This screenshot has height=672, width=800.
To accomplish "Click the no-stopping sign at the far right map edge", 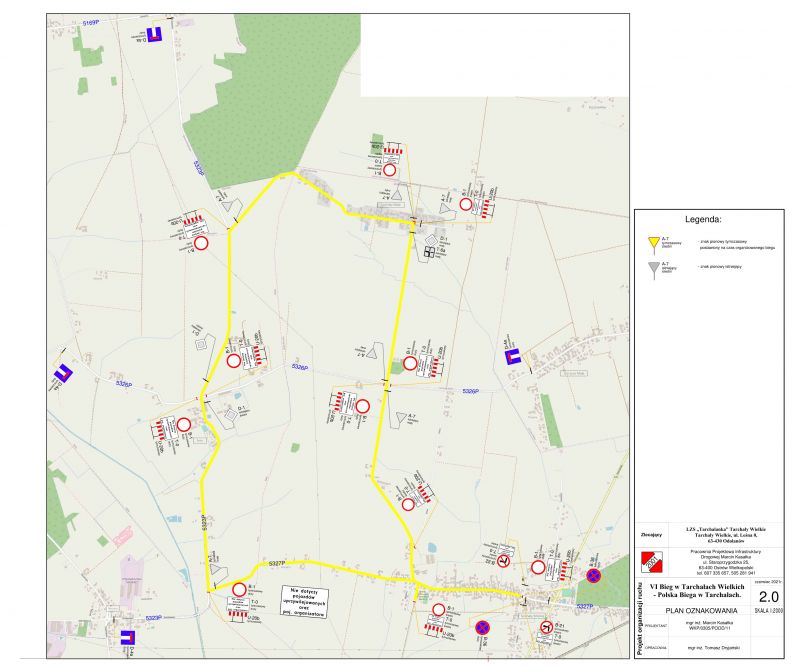I will [594, 576].
